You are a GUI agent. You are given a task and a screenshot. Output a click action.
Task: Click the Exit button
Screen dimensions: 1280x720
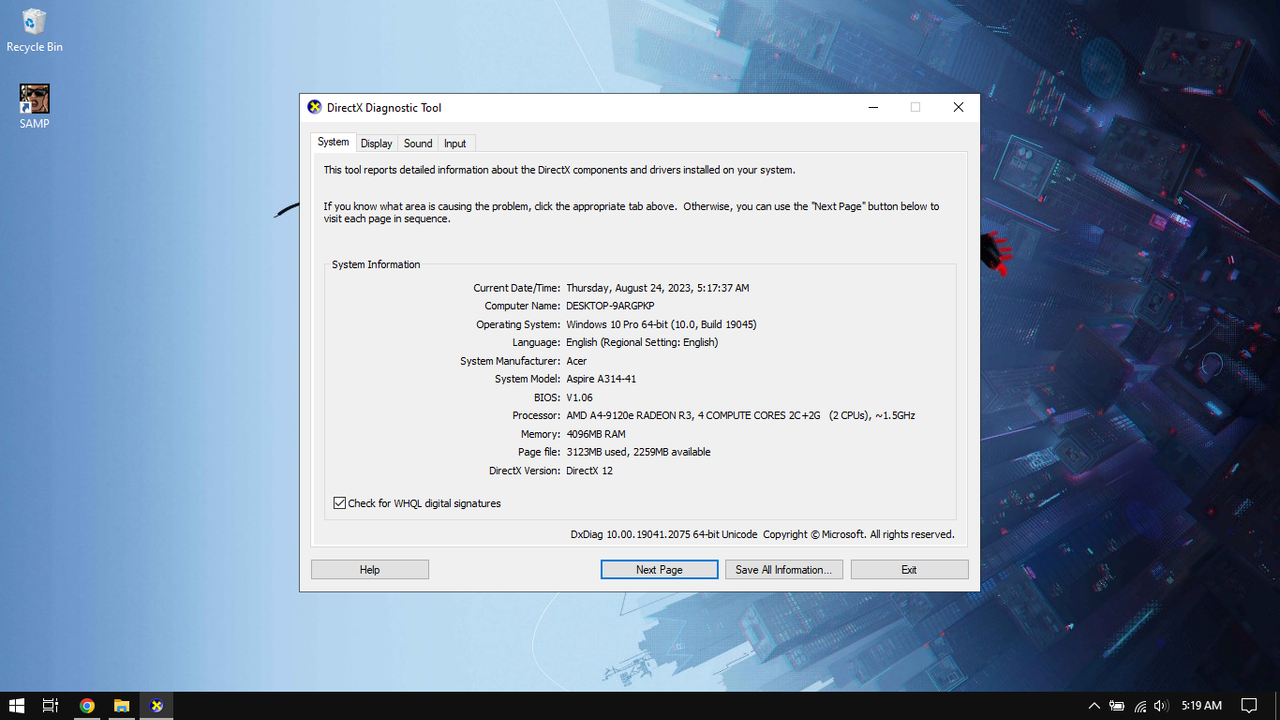click(x=909, y=569)
